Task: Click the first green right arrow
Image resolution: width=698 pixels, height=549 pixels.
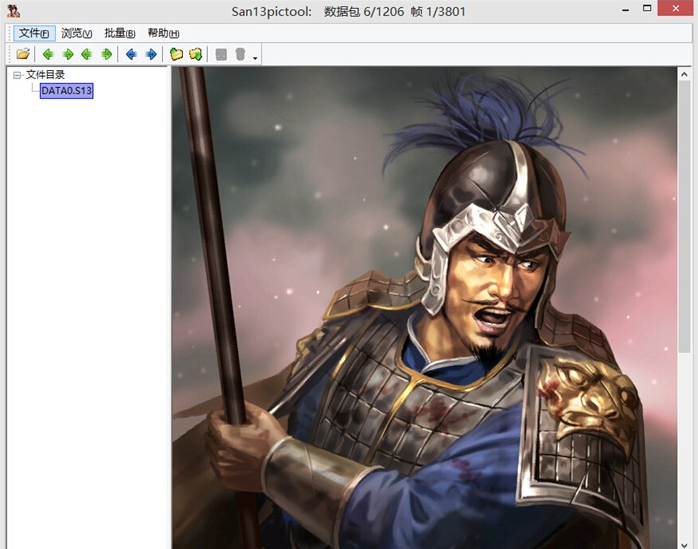Action: pos(68,54)
